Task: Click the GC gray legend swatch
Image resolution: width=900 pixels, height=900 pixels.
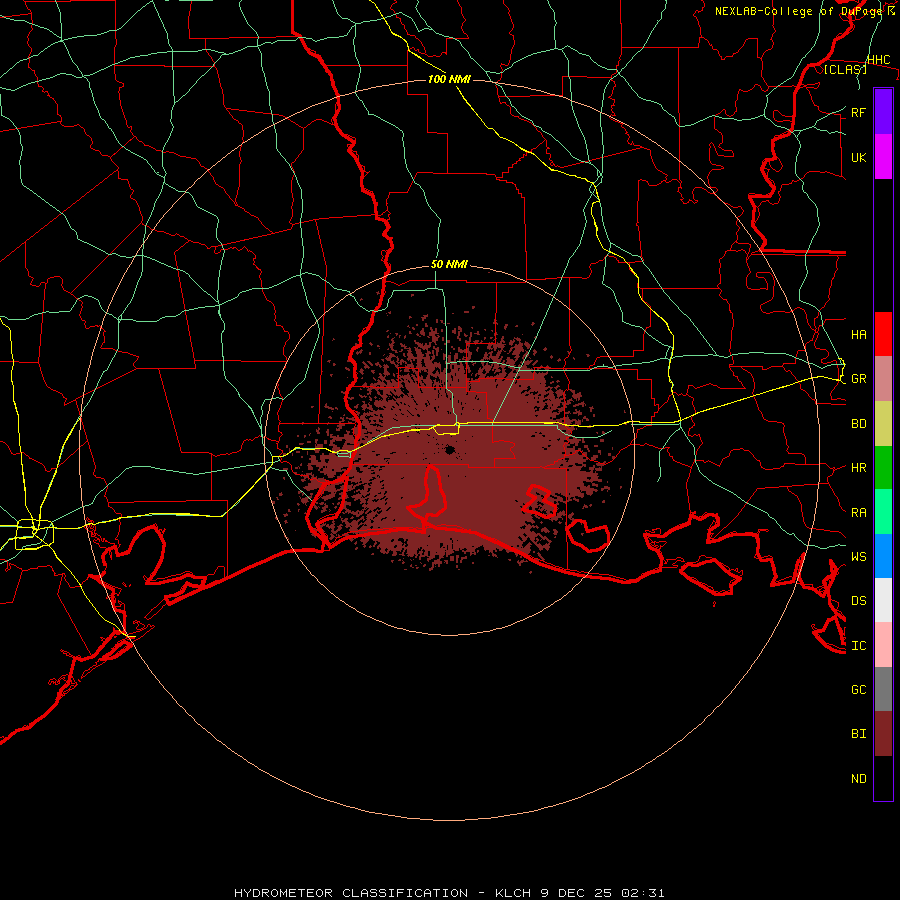Action: [883, 689]
